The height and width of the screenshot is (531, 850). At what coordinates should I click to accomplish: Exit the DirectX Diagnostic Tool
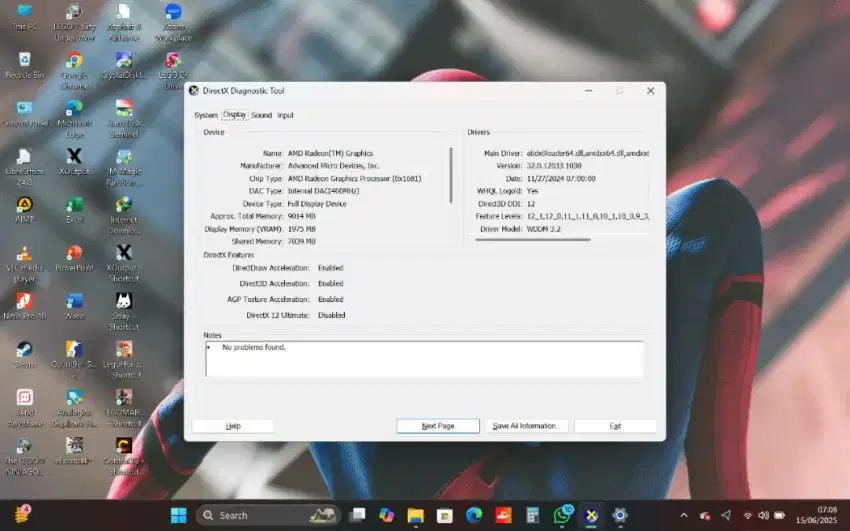tap(615, 426)
